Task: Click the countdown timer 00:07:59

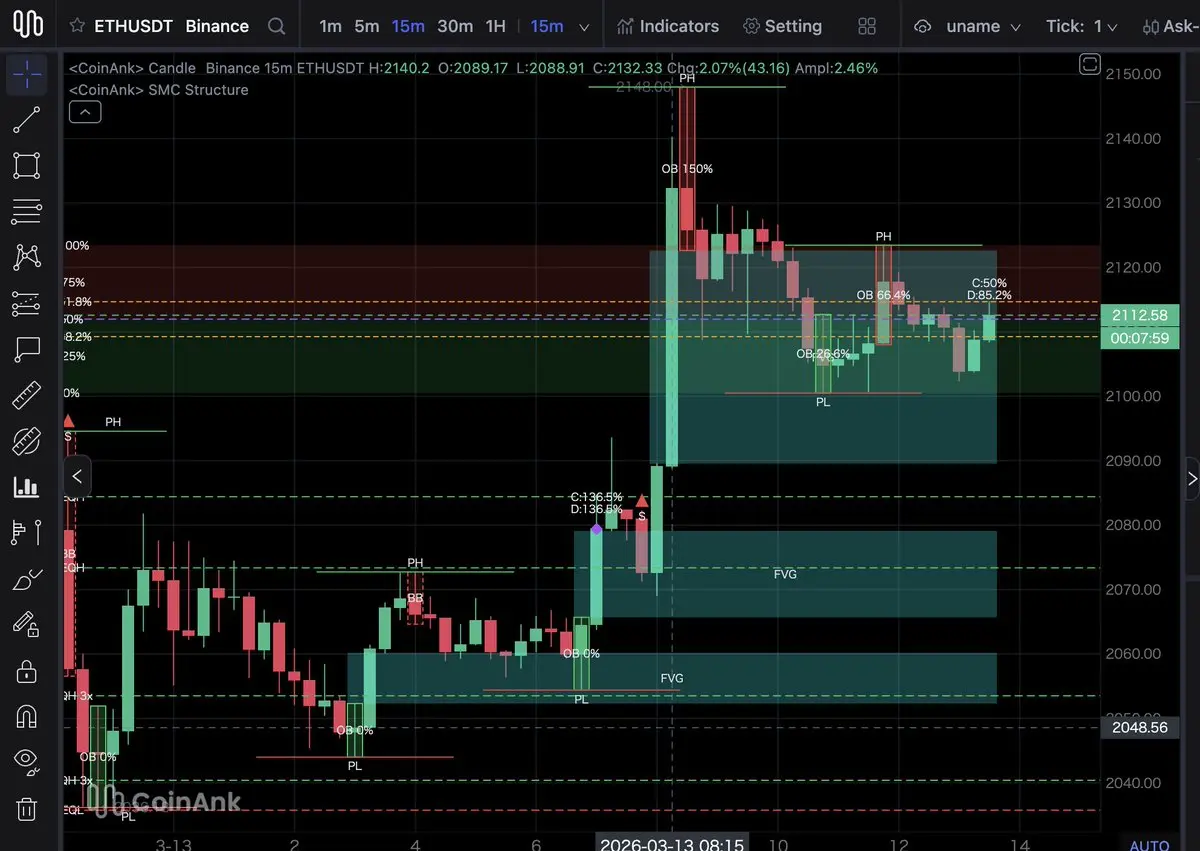Action: click(x=1139, y=338)
